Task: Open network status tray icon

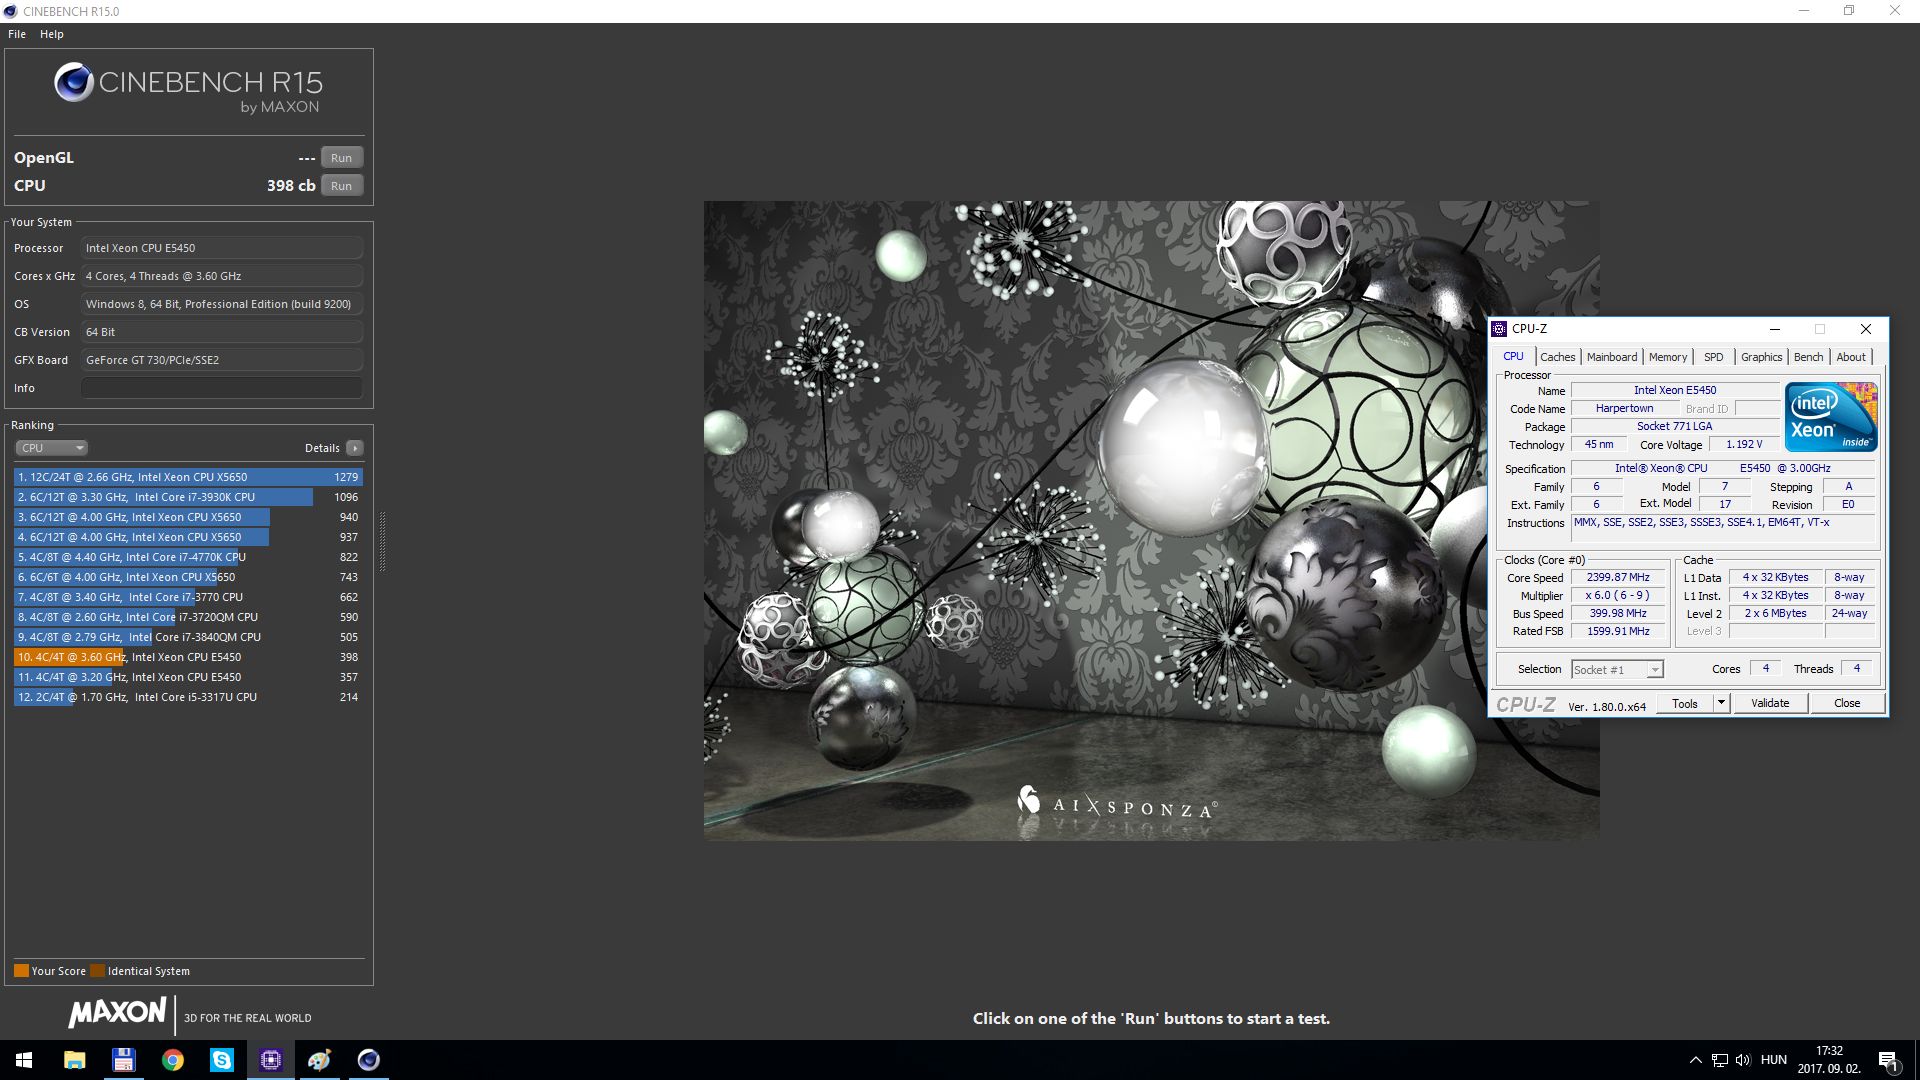Action: 1719,1060
